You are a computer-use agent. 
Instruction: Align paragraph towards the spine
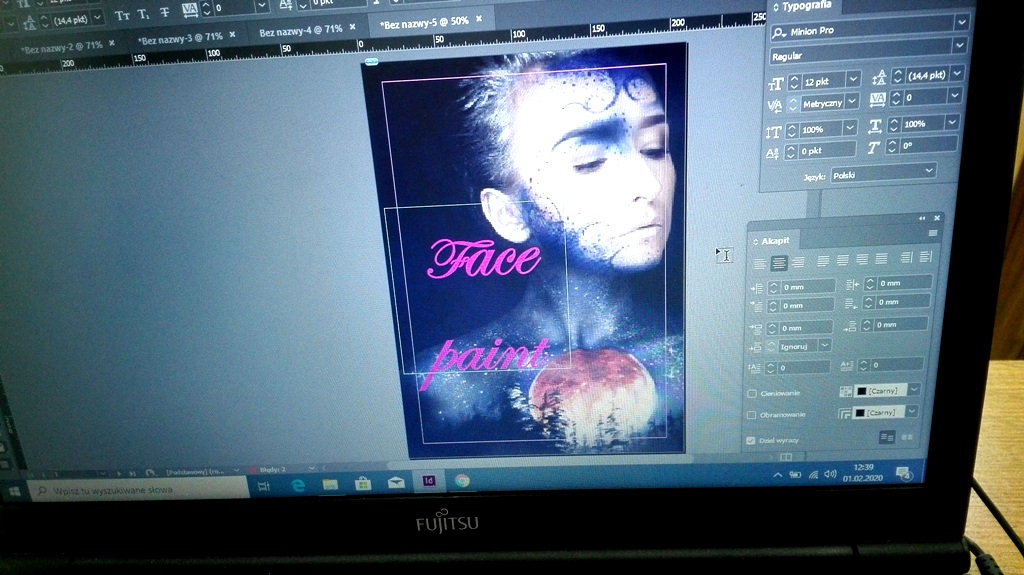(x=906, y=258)
